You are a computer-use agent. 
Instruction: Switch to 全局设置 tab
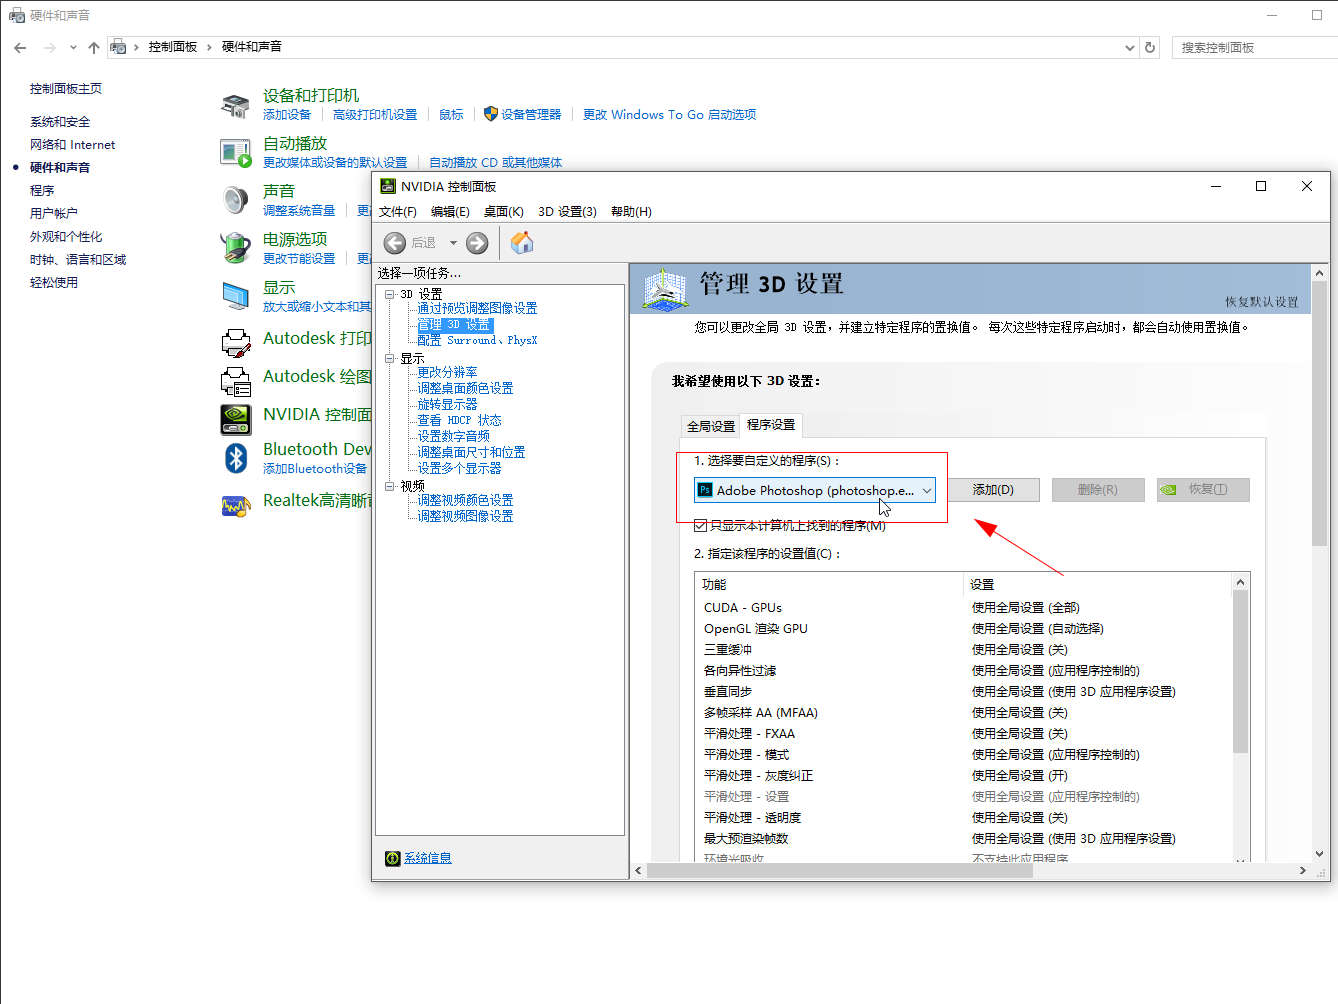[x=710, y=426]
